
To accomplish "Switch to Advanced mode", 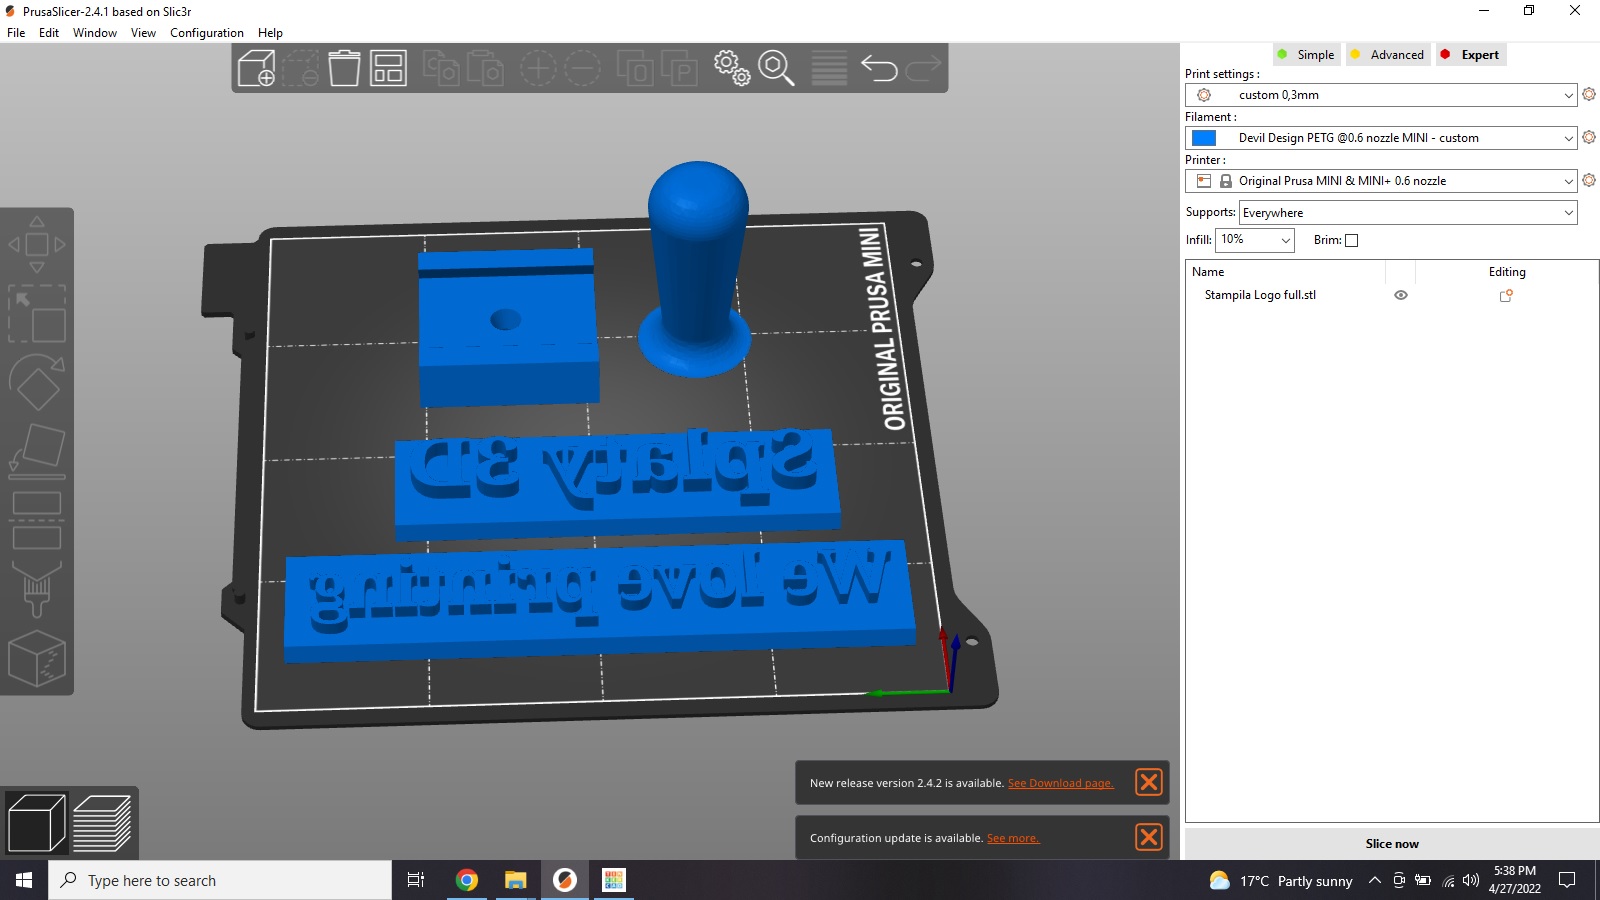I will coord(1387,55).
